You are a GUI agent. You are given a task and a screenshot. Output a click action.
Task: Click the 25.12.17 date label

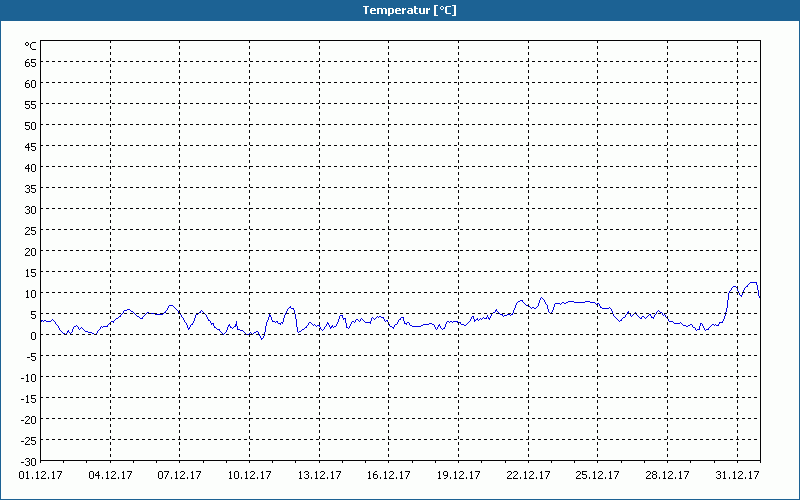pyautogui.click(x=597, y=476)
